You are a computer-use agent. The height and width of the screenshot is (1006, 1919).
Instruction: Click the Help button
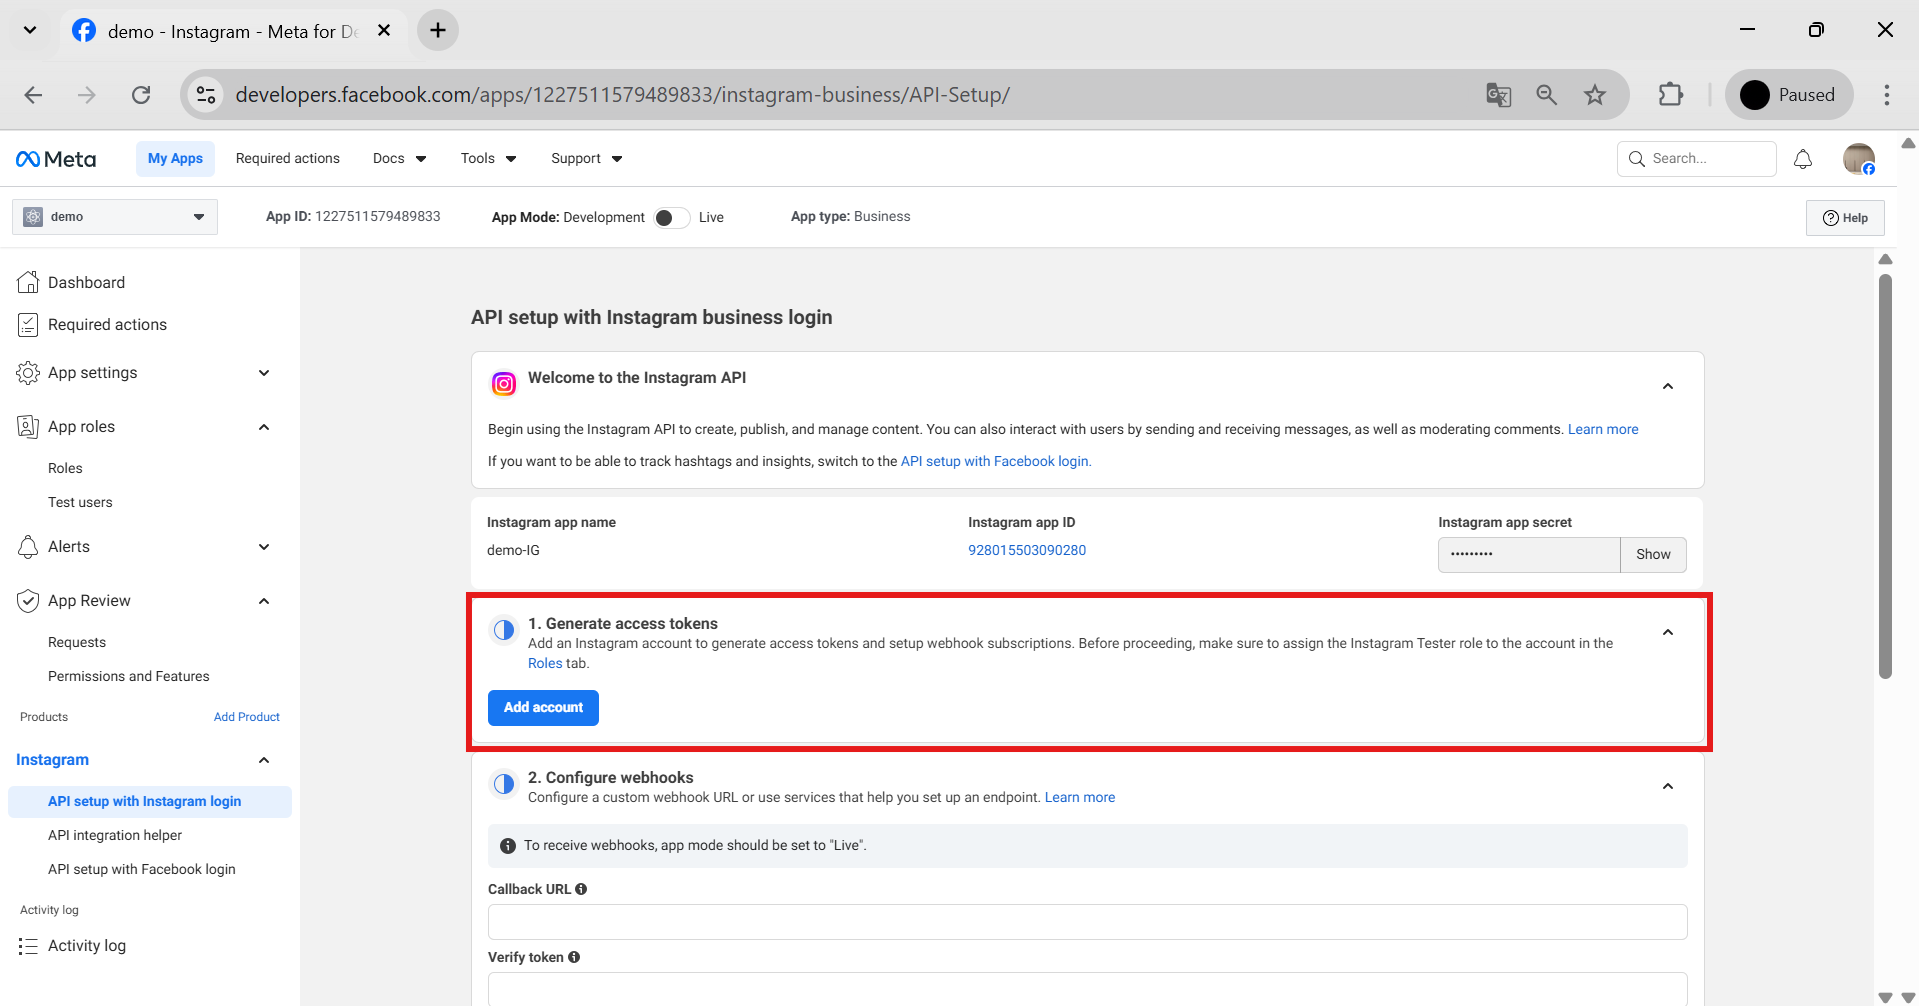point(1845,218)
